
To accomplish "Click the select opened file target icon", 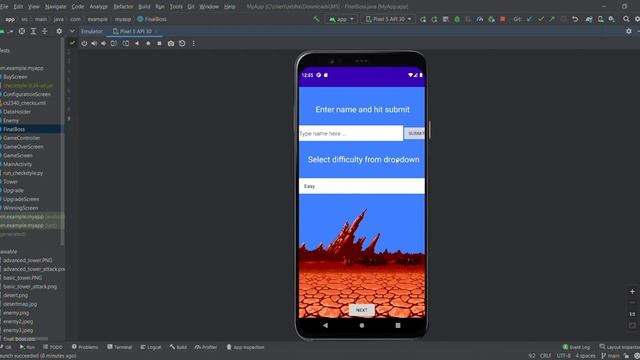I will coord(22,31).
